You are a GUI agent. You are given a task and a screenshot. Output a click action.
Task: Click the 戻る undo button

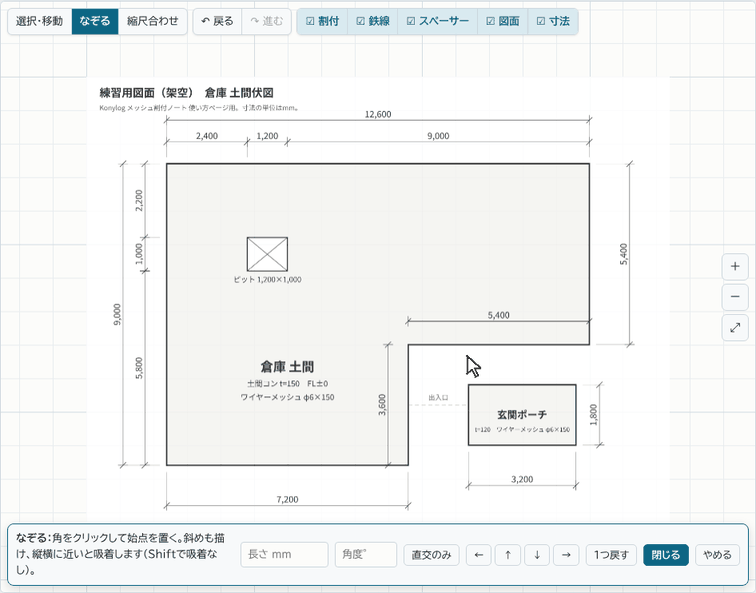tap(217, 21)
